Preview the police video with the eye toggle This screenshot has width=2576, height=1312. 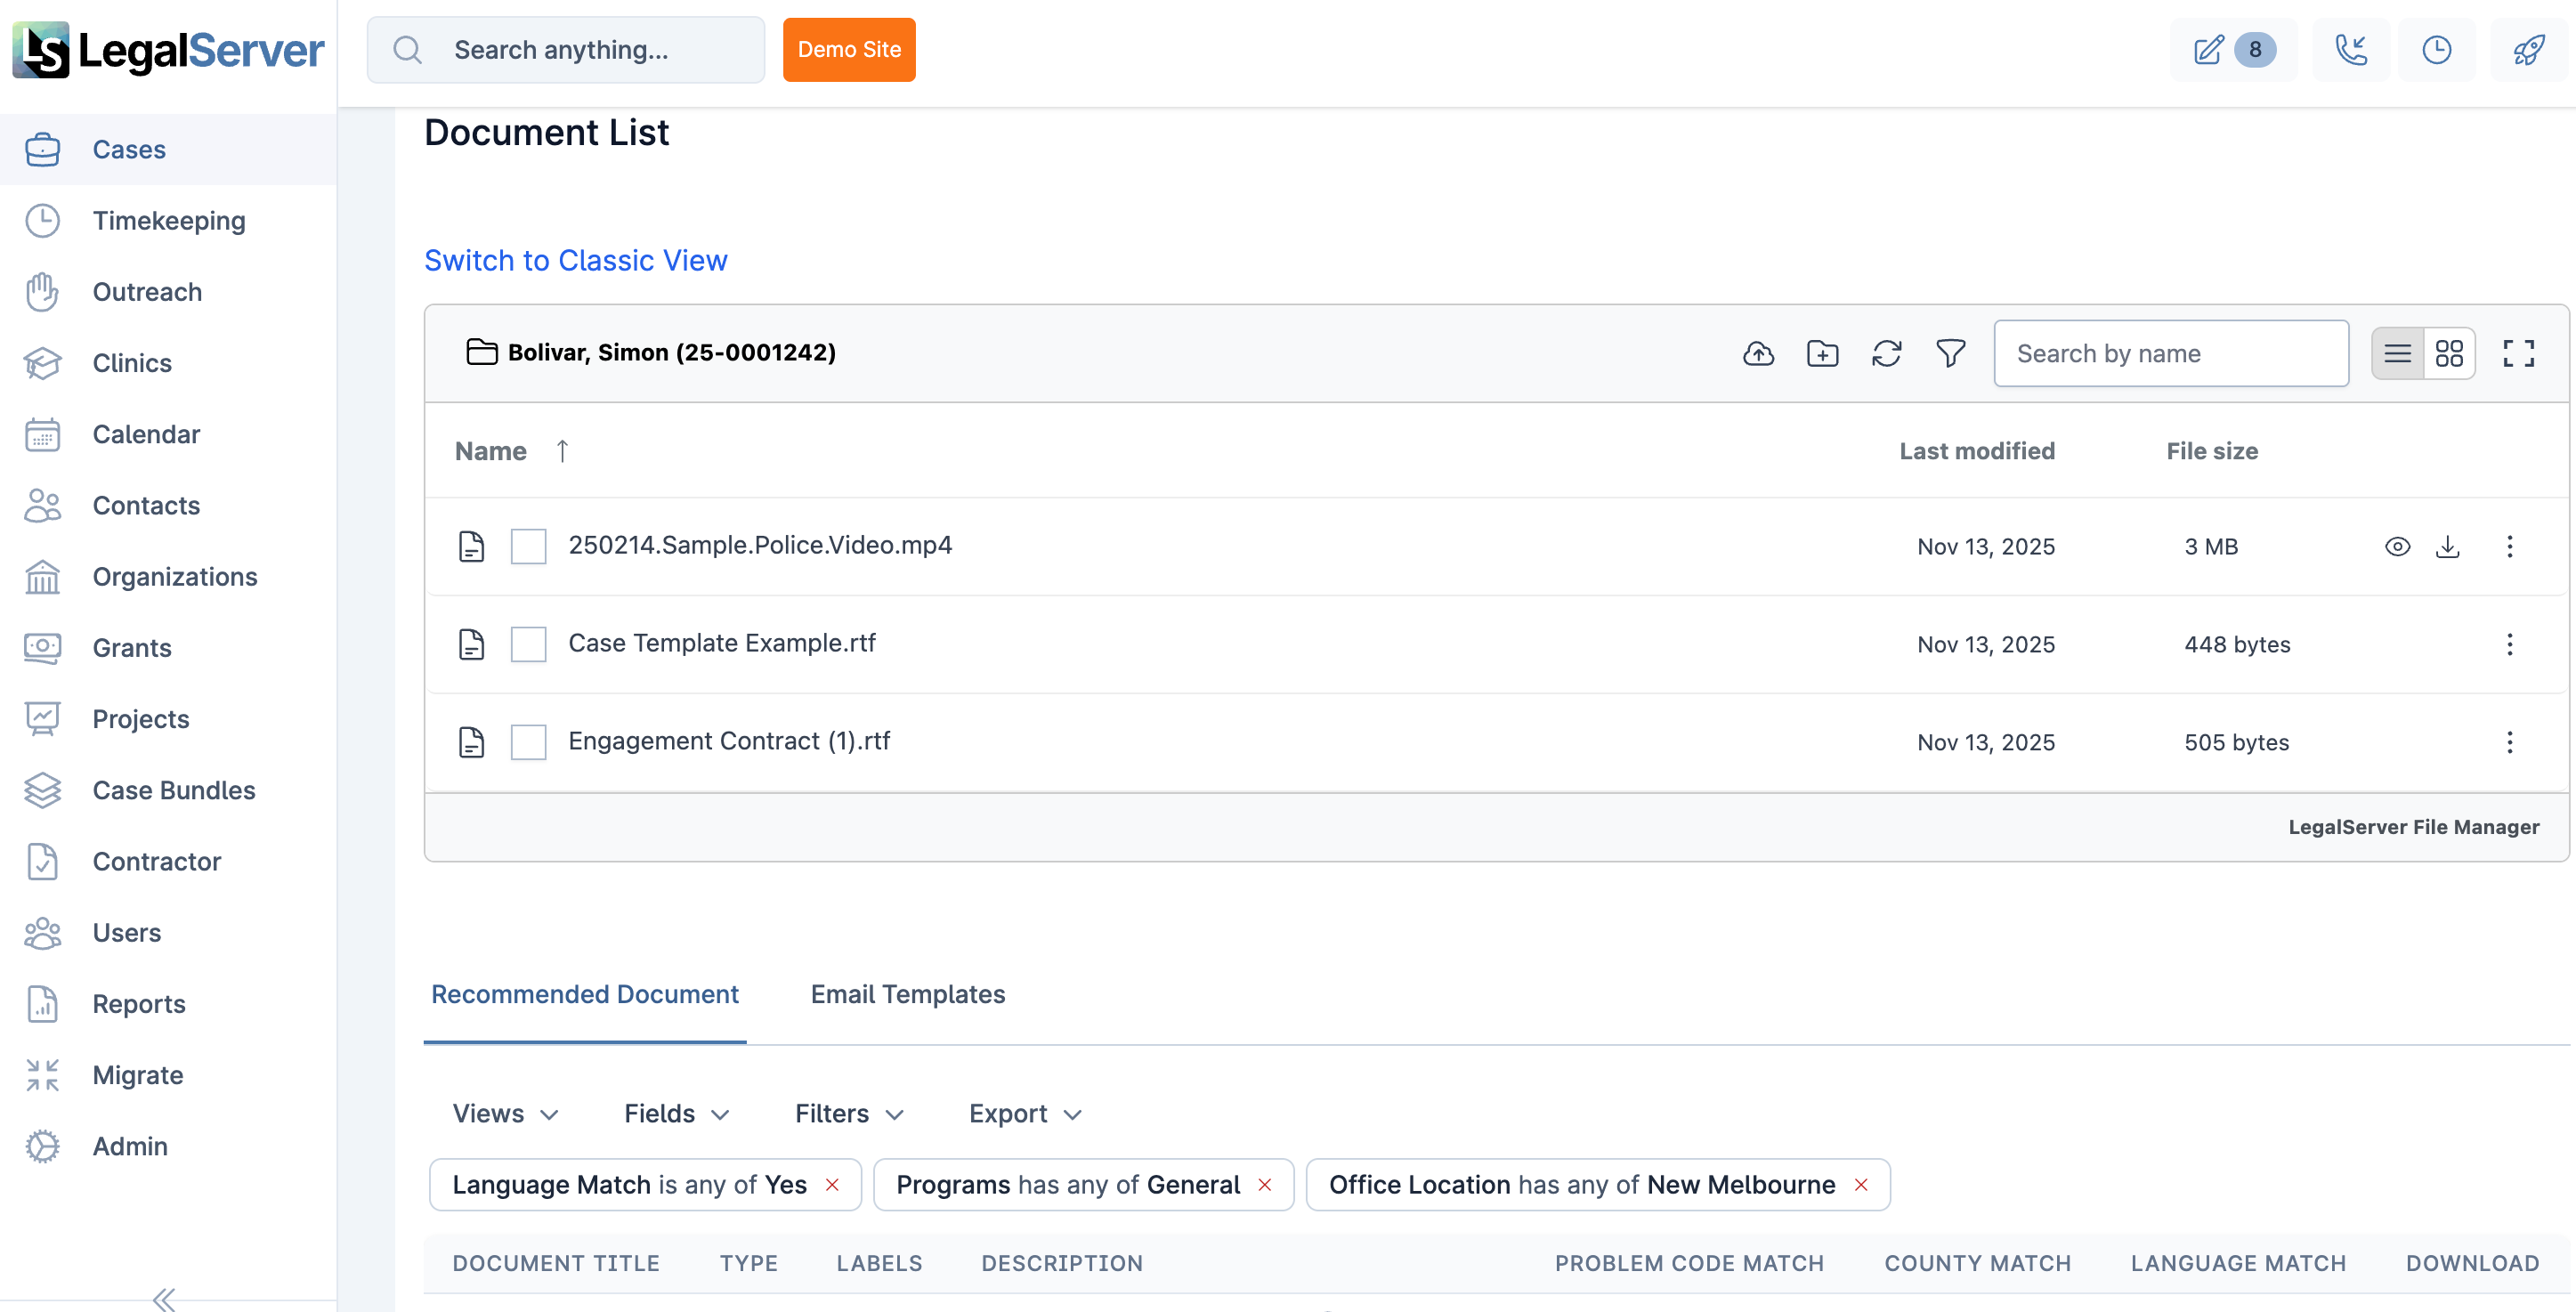point(2397,546)
